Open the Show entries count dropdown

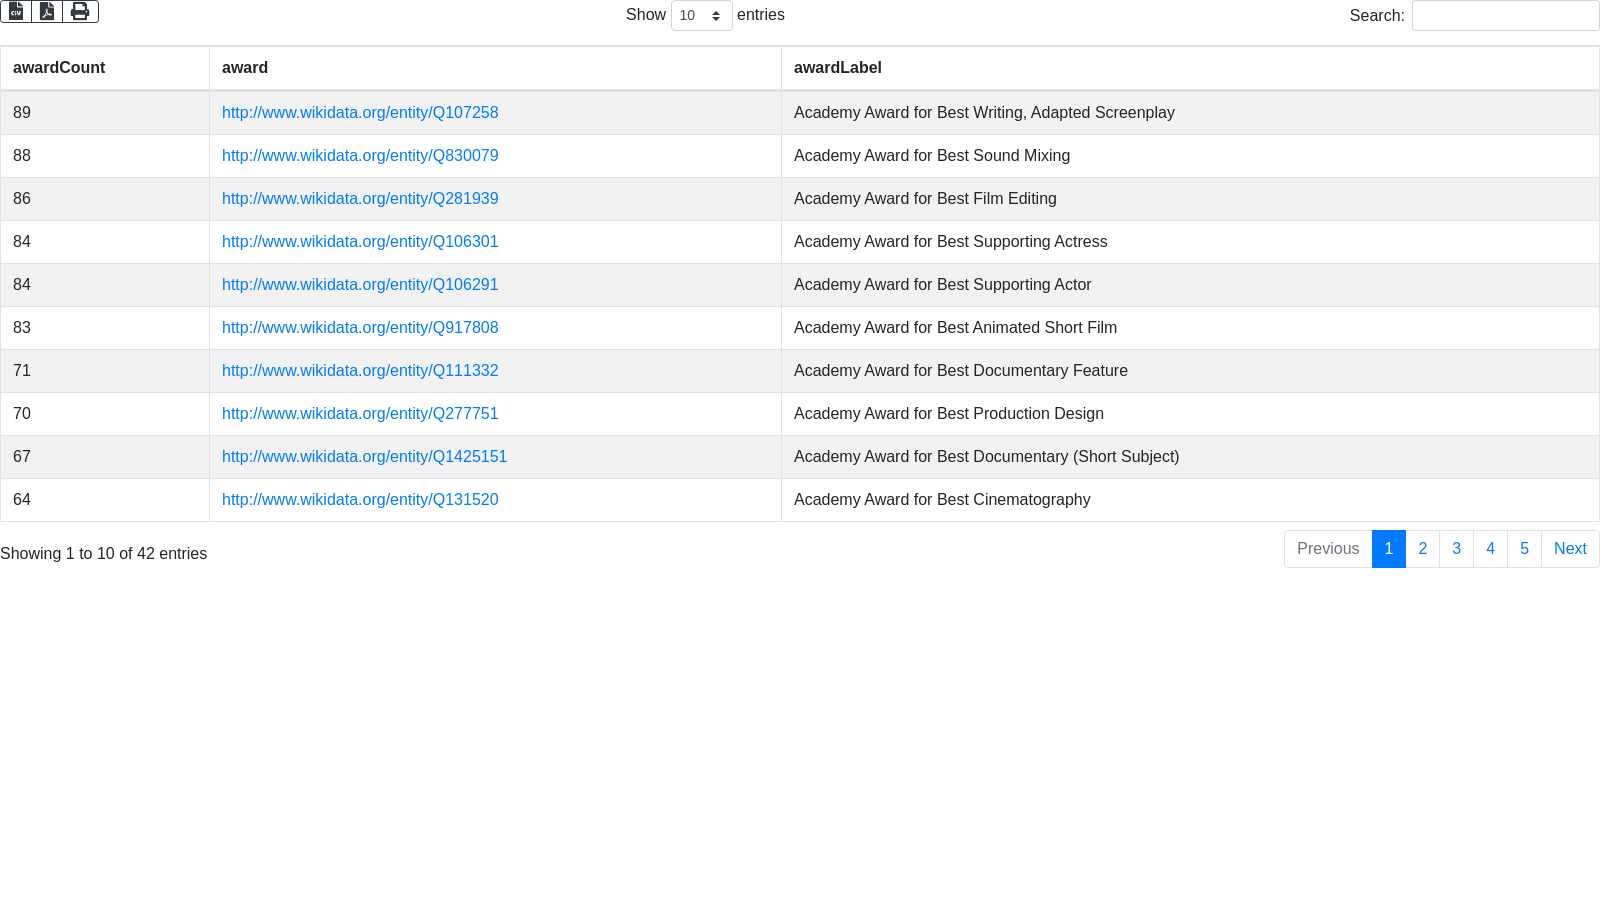pyautogui.click(x=701, y=15)
